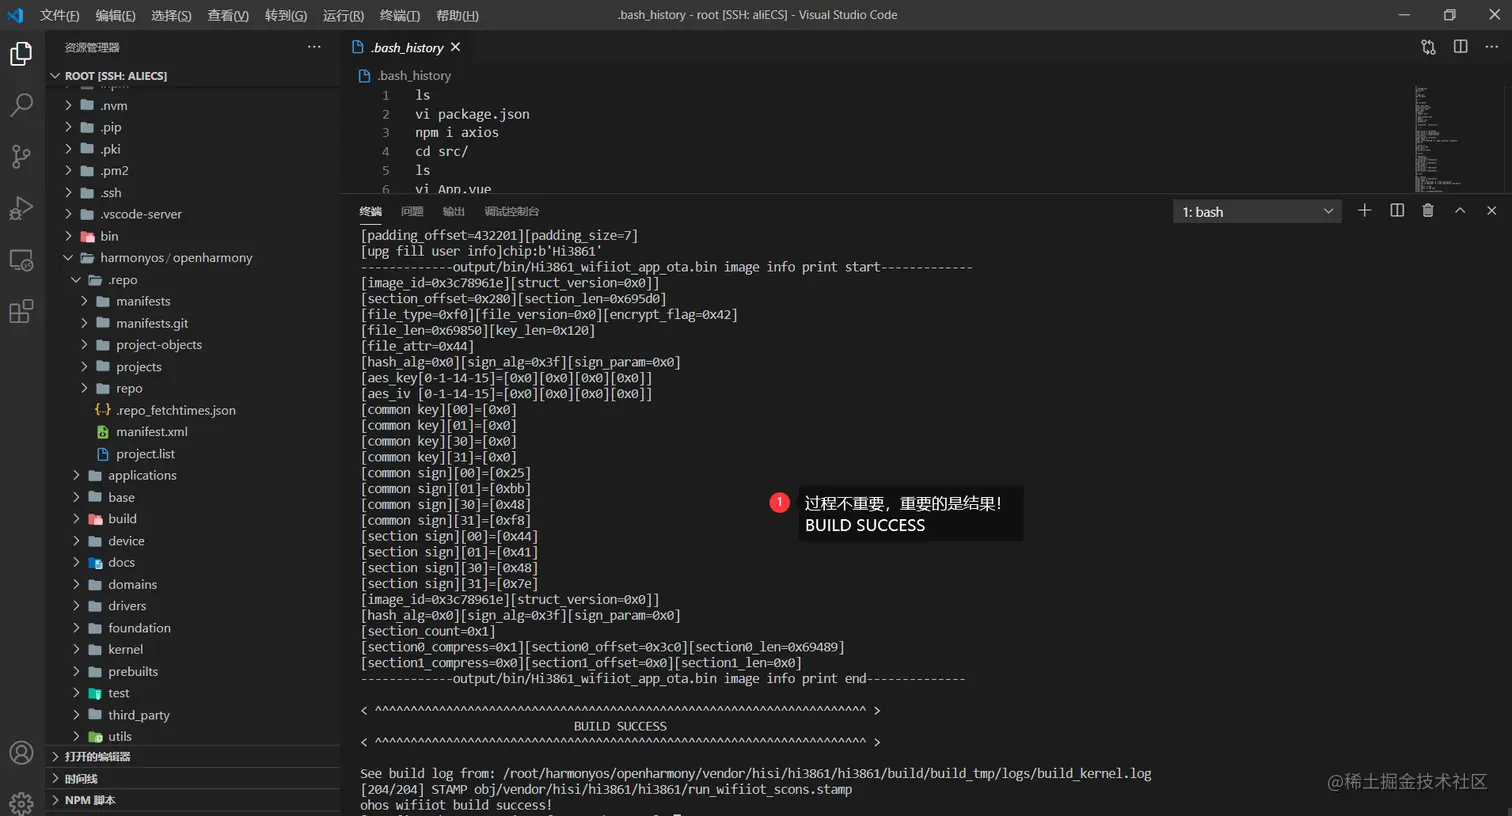
Task: Create a new terminal with plus icon
Action: [1364, 210]
